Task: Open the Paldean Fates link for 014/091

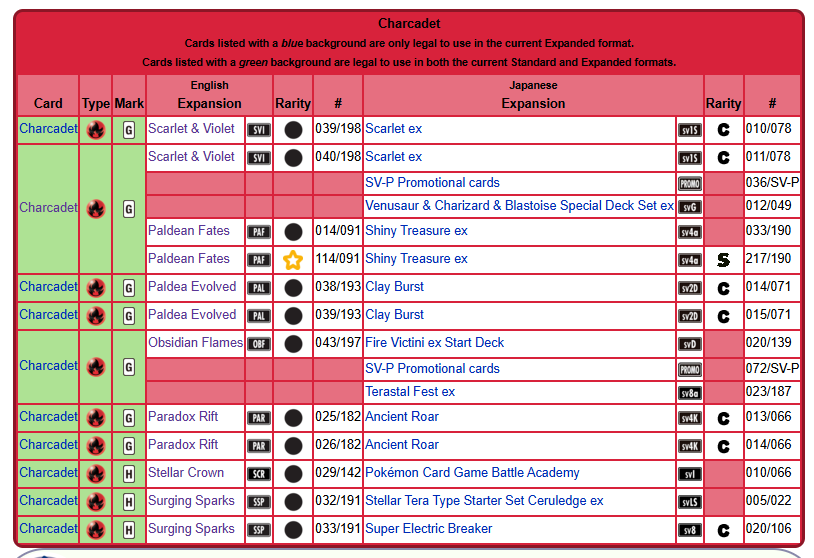Action: click(188, 230)
